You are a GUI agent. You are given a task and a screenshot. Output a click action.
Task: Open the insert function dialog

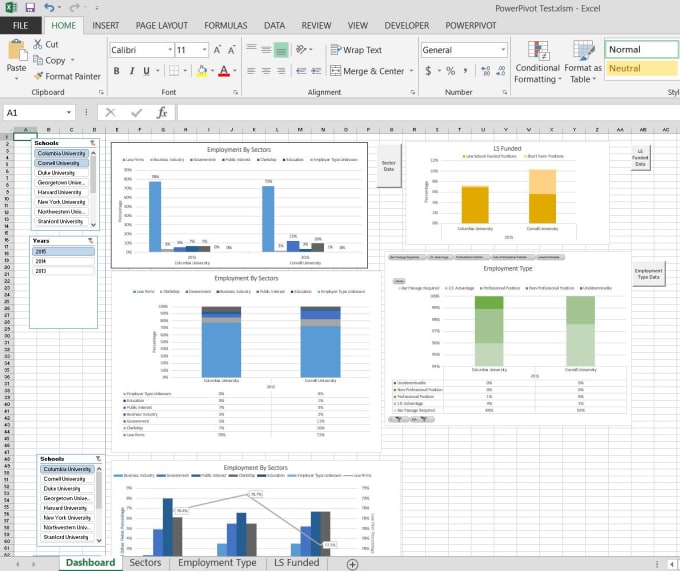click(162, 113)
